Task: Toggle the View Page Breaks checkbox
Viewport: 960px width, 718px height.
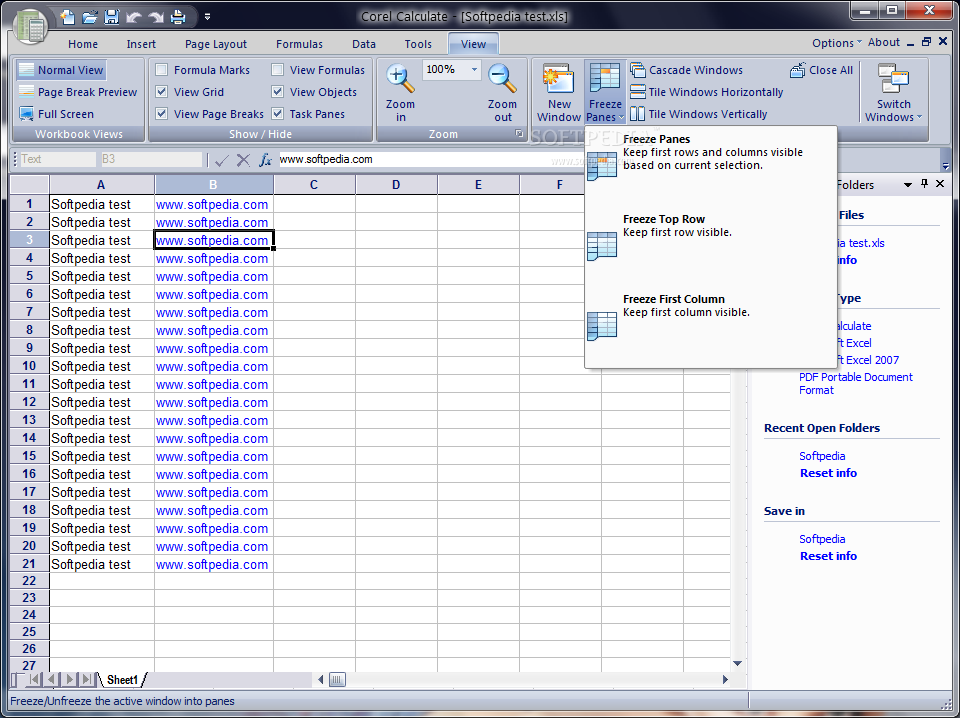Action: click(162, 114)
